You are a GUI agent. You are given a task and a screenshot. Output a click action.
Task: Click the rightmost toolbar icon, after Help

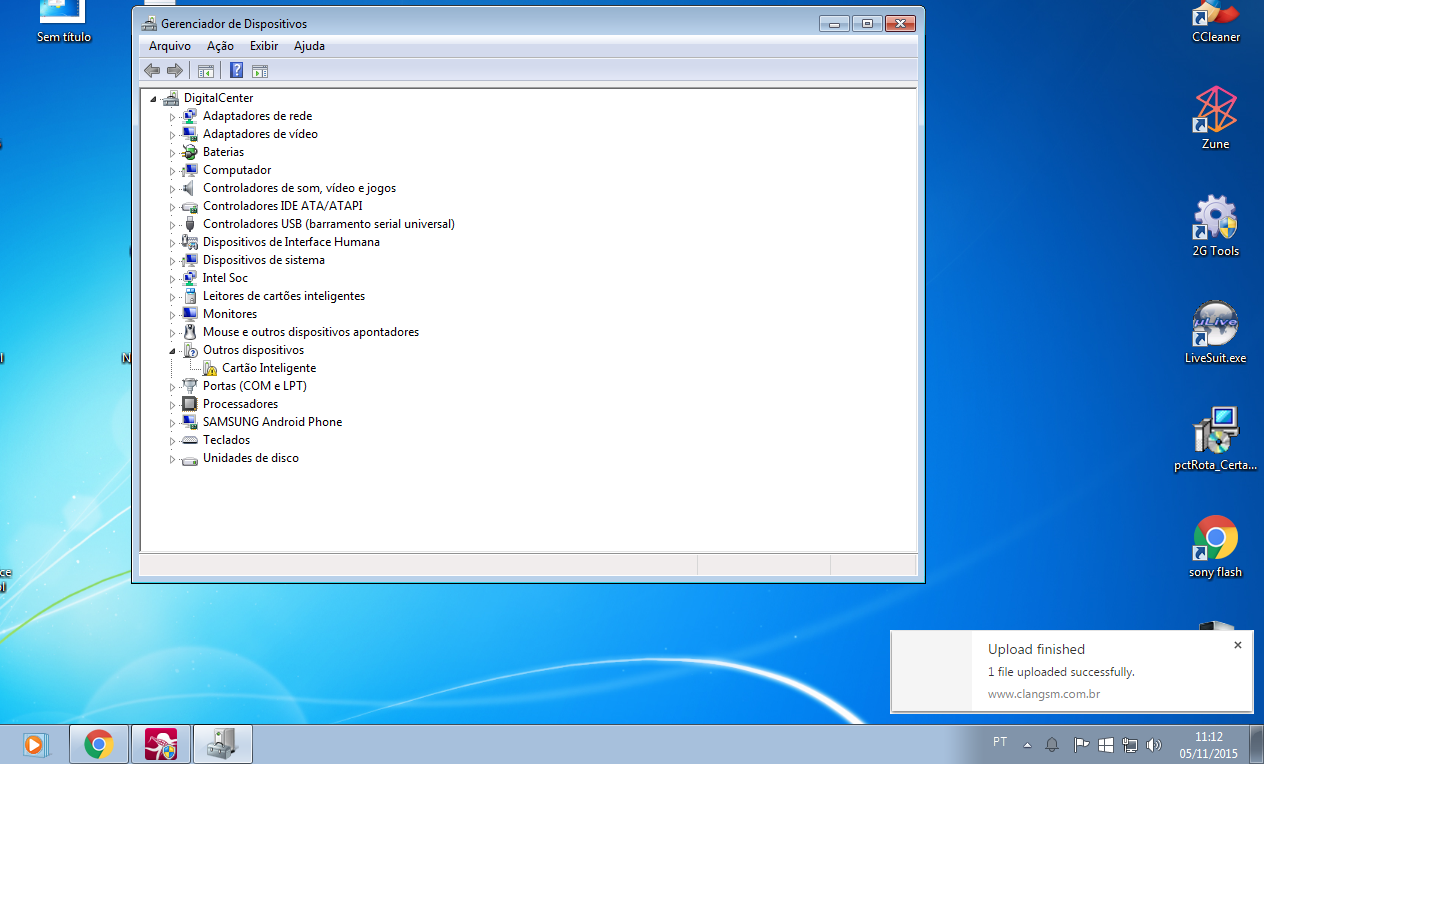(260, 71)
